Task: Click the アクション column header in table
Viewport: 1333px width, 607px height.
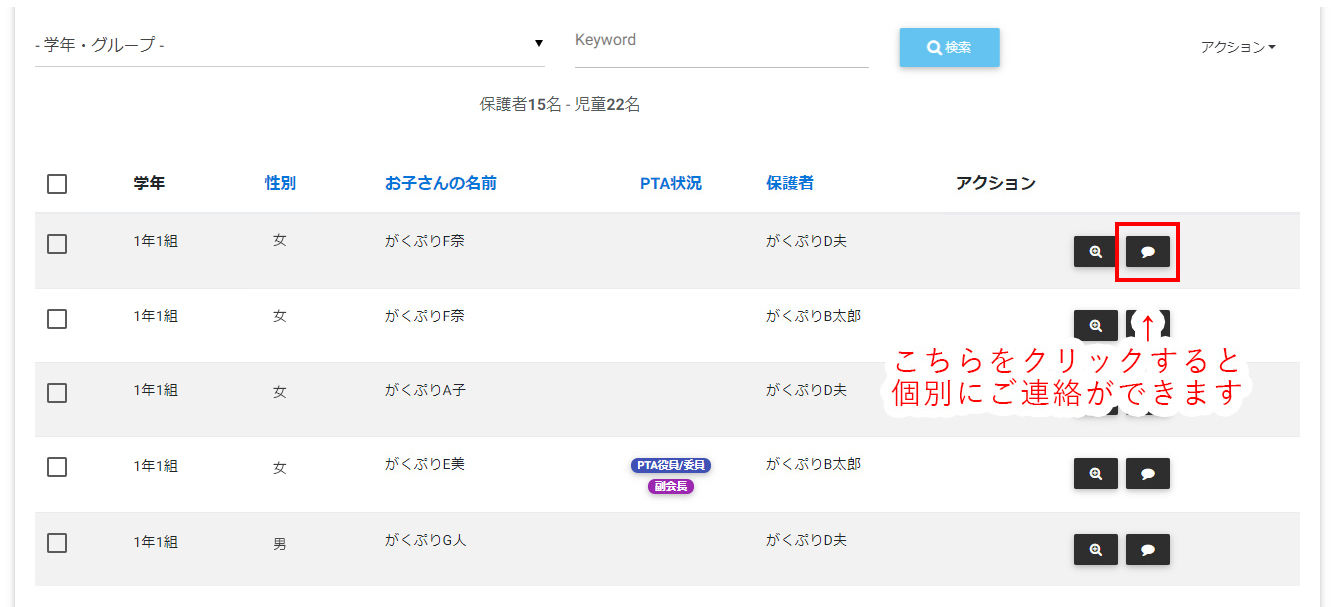Action: (996, 183)
